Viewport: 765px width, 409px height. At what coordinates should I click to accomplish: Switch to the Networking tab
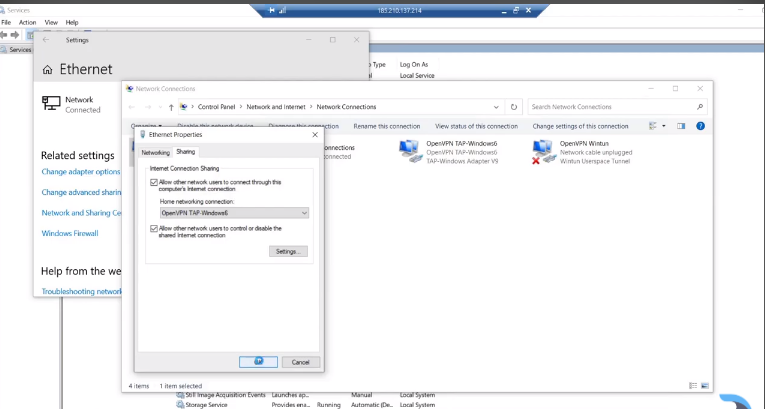click(155, 153)
